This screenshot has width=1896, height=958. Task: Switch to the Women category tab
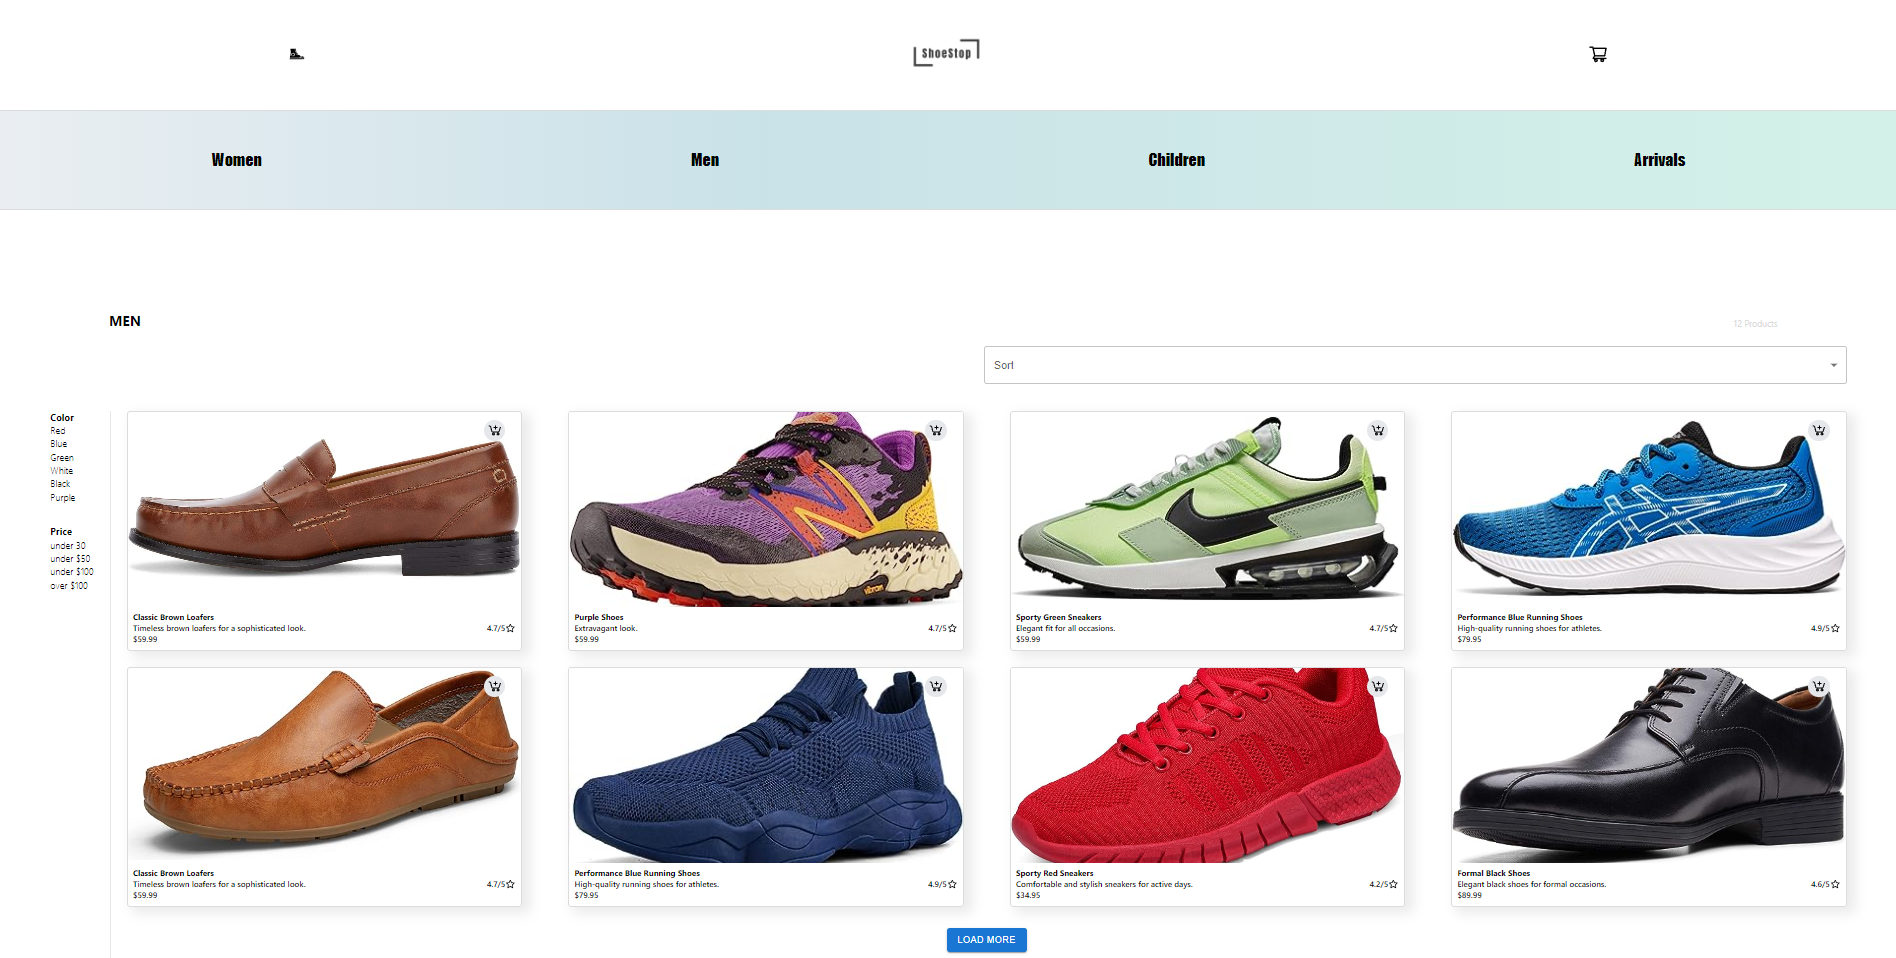236,159
